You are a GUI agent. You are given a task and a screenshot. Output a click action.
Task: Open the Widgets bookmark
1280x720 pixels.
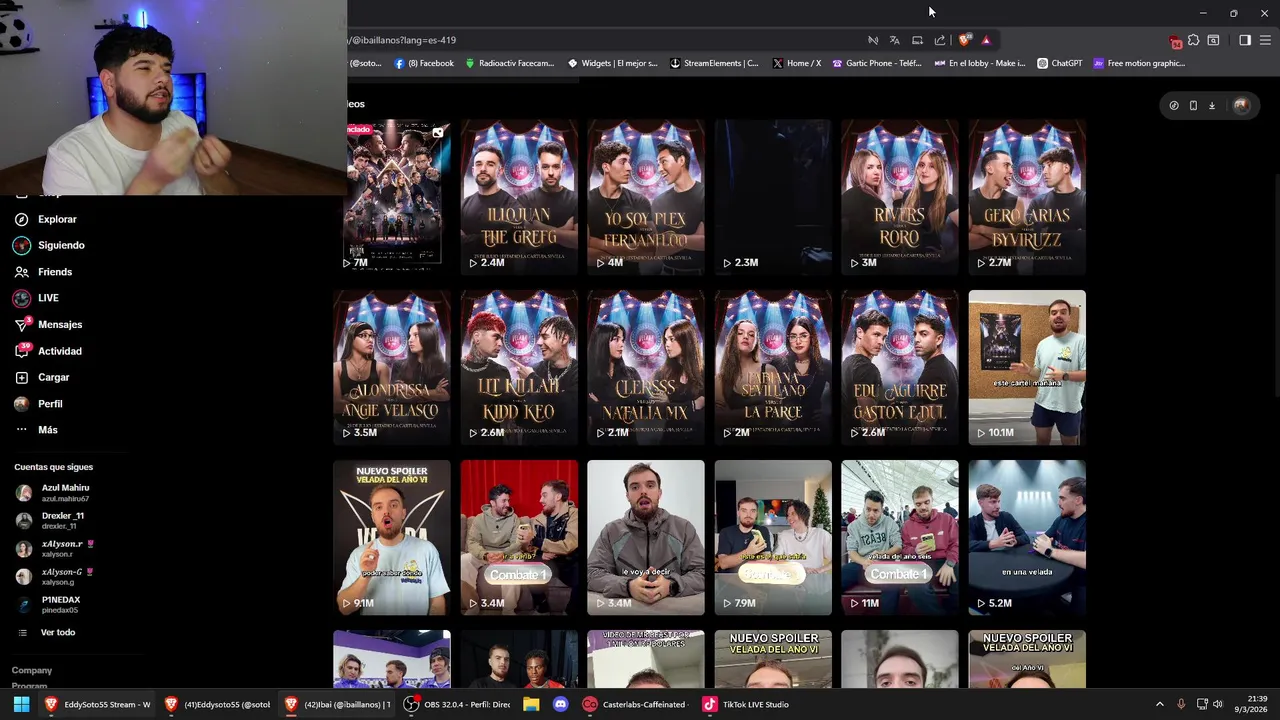(x=613, y=63)
